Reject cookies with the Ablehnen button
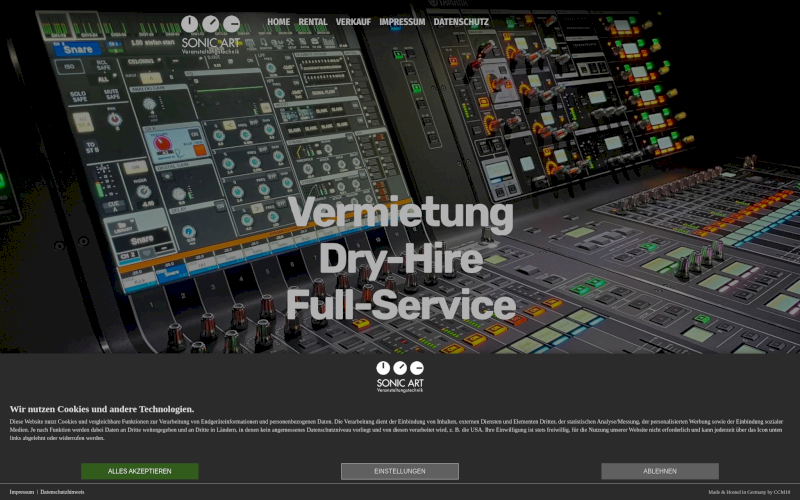 point(660,471)
